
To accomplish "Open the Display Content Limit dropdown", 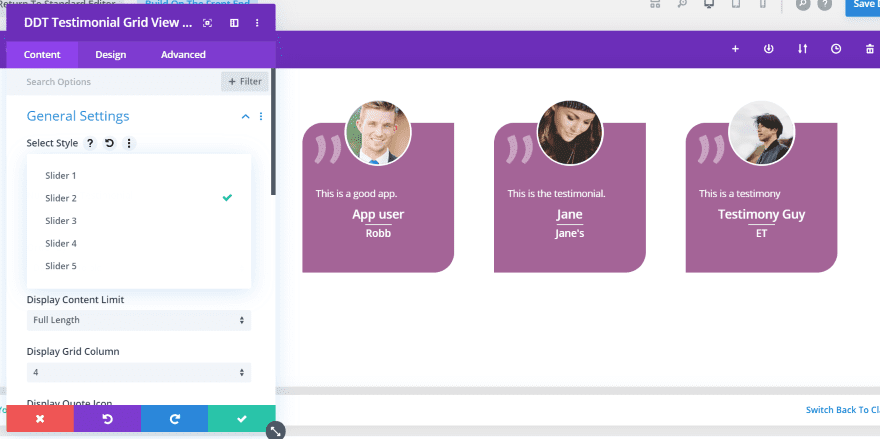I will click(139, 320).
